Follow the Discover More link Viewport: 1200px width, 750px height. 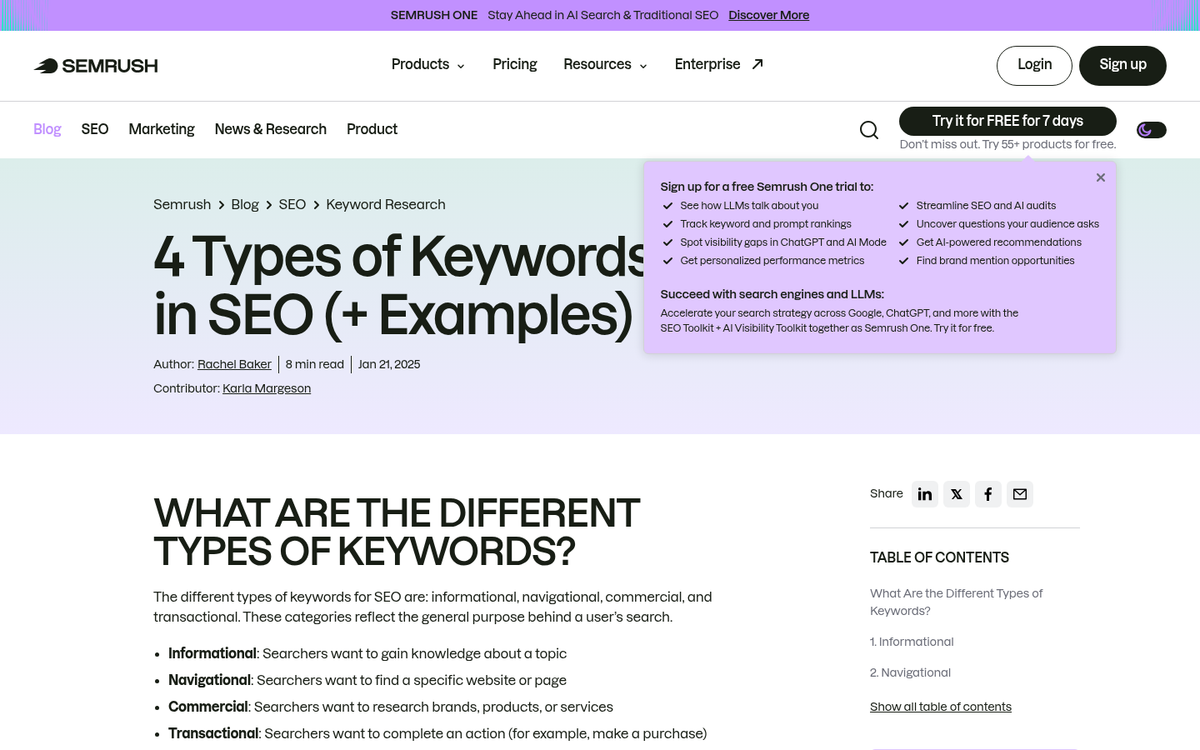[x=768, y=15]
